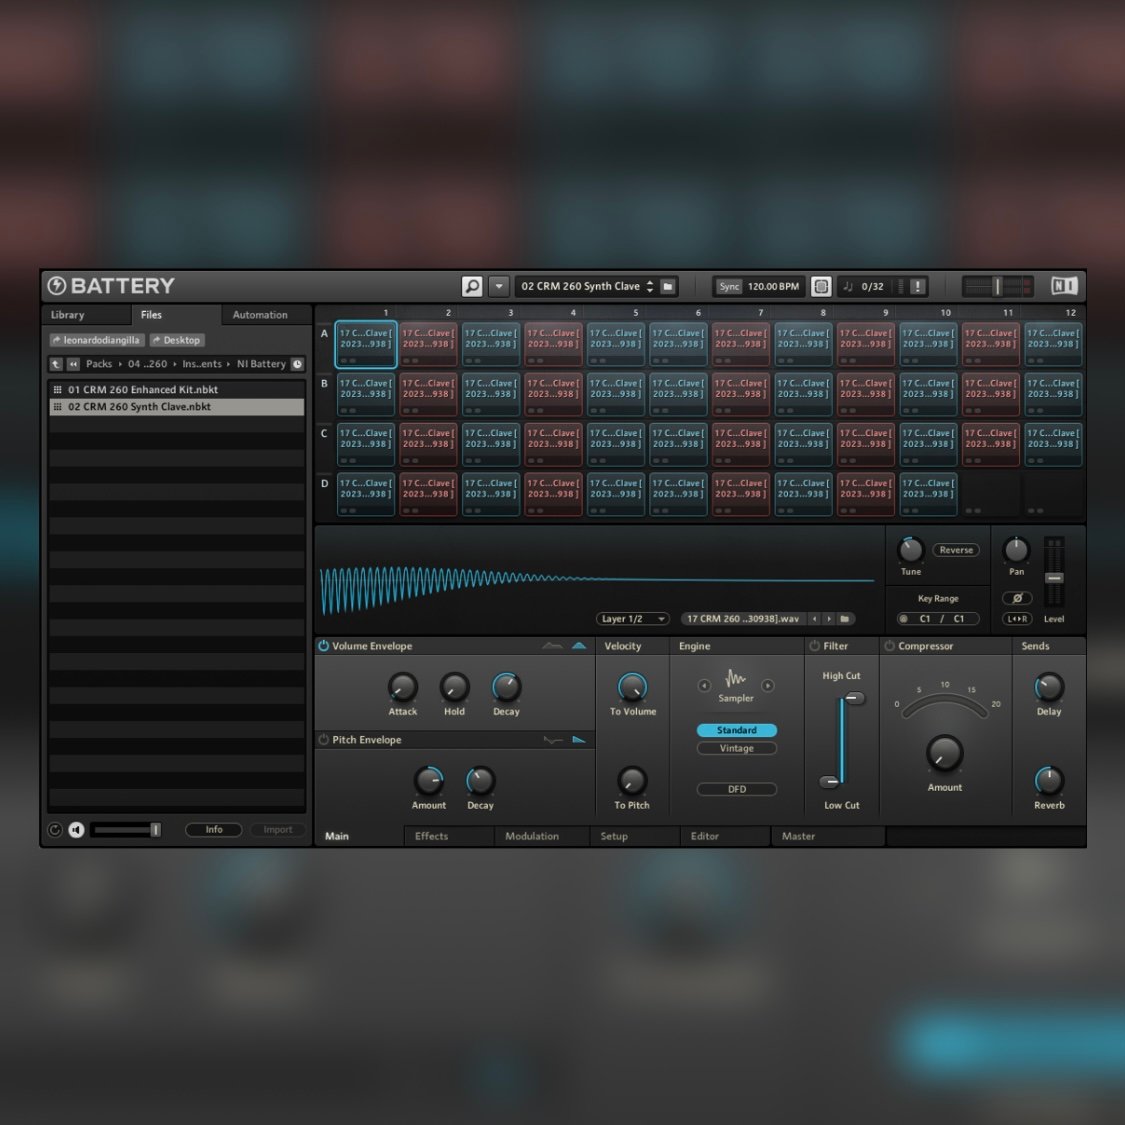The width and height of the screenshot is (1125, 1125).
Task: Select the blue Pitch Envelope shape icon
Action: 579,740
